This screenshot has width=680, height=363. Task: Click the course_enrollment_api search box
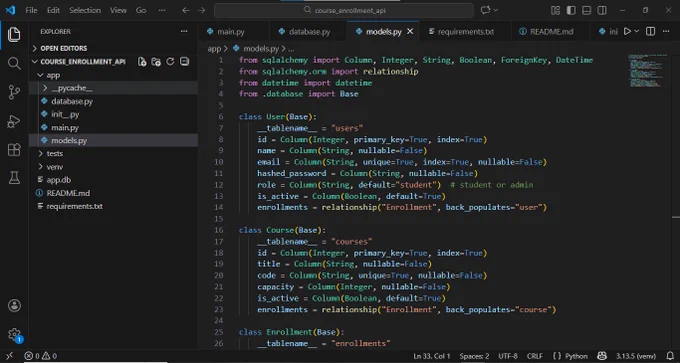344,10
